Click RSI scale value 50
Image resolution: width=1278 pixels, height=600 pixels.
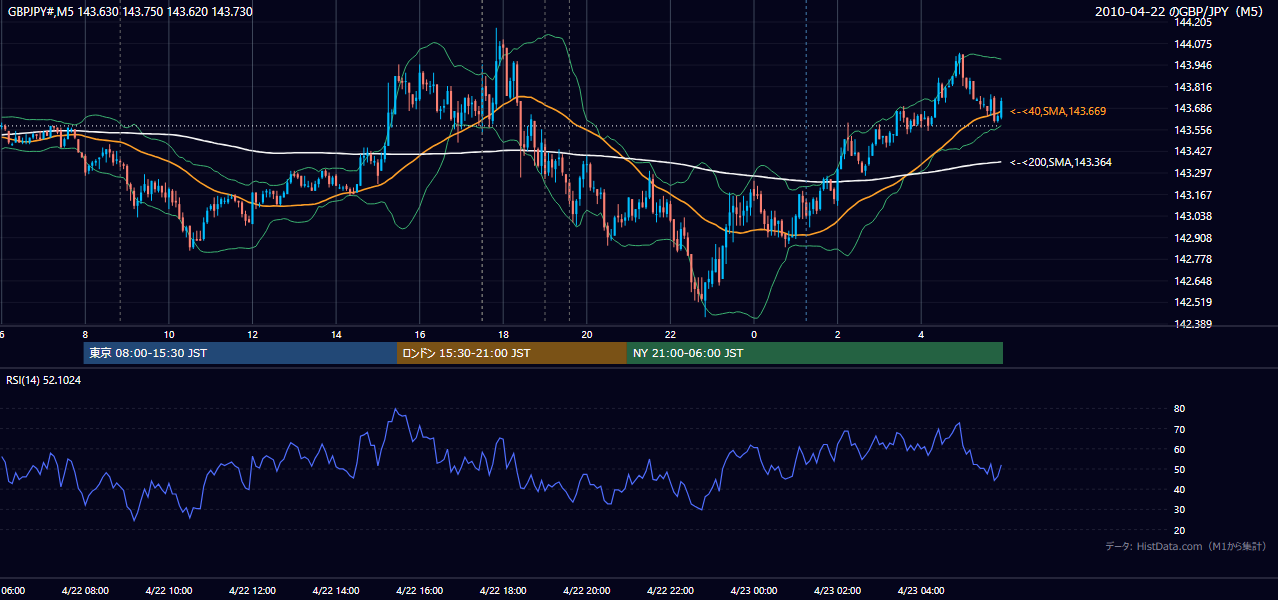(x=1179, y=469)
